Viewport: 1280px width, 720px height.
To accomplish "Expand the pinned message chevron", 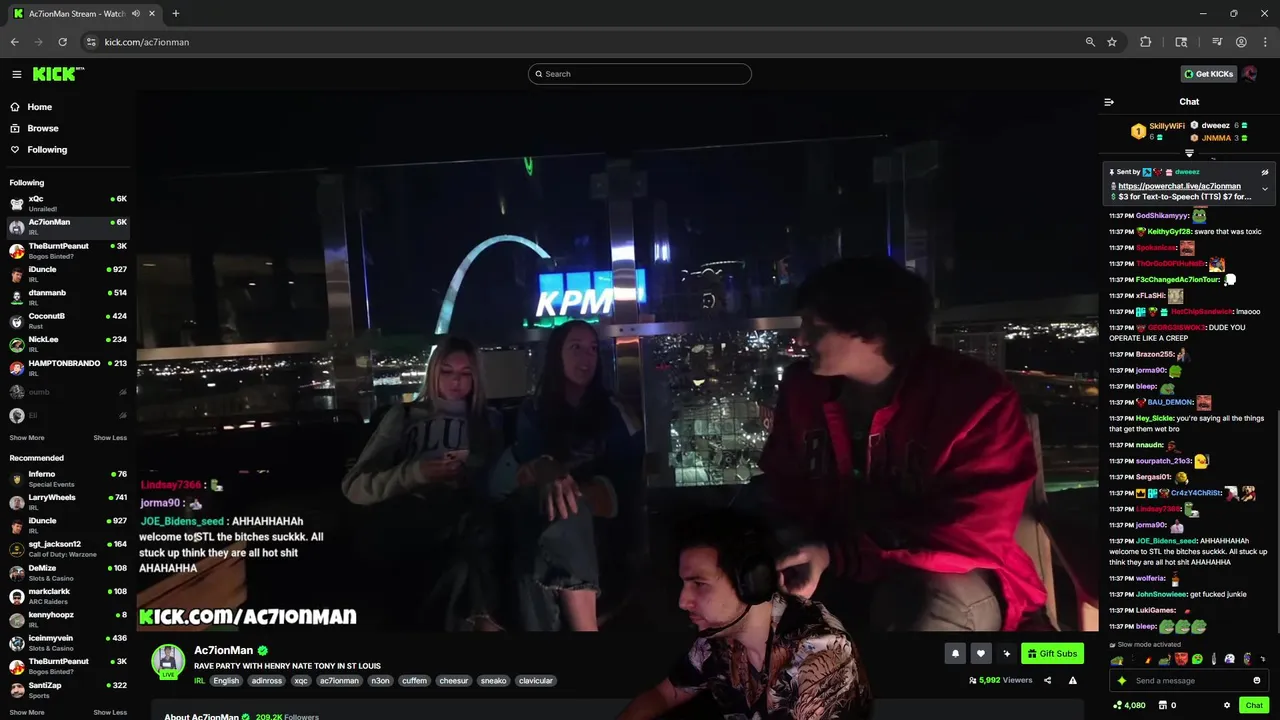I will coord(1264,188).
